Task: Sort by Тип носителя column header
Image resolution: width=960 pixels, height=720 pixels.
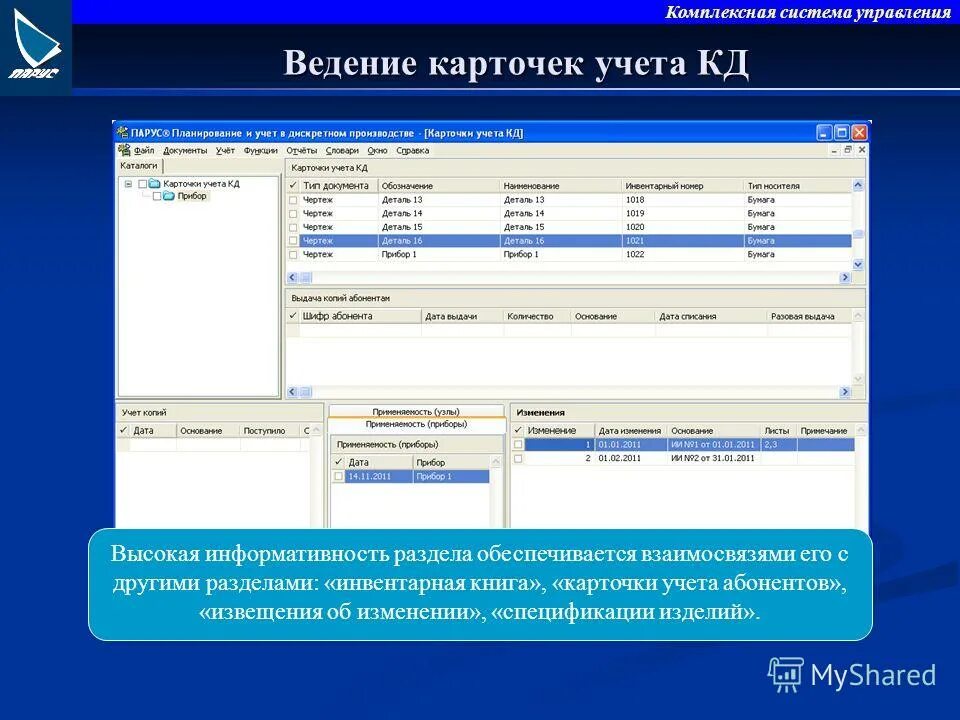Action: click(x=798, y=186)
